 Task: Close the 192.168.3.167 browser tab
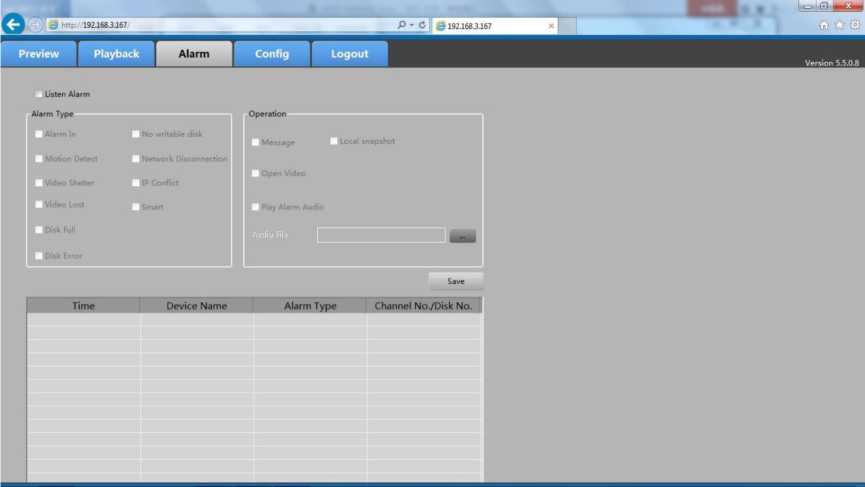coord(551,26)
